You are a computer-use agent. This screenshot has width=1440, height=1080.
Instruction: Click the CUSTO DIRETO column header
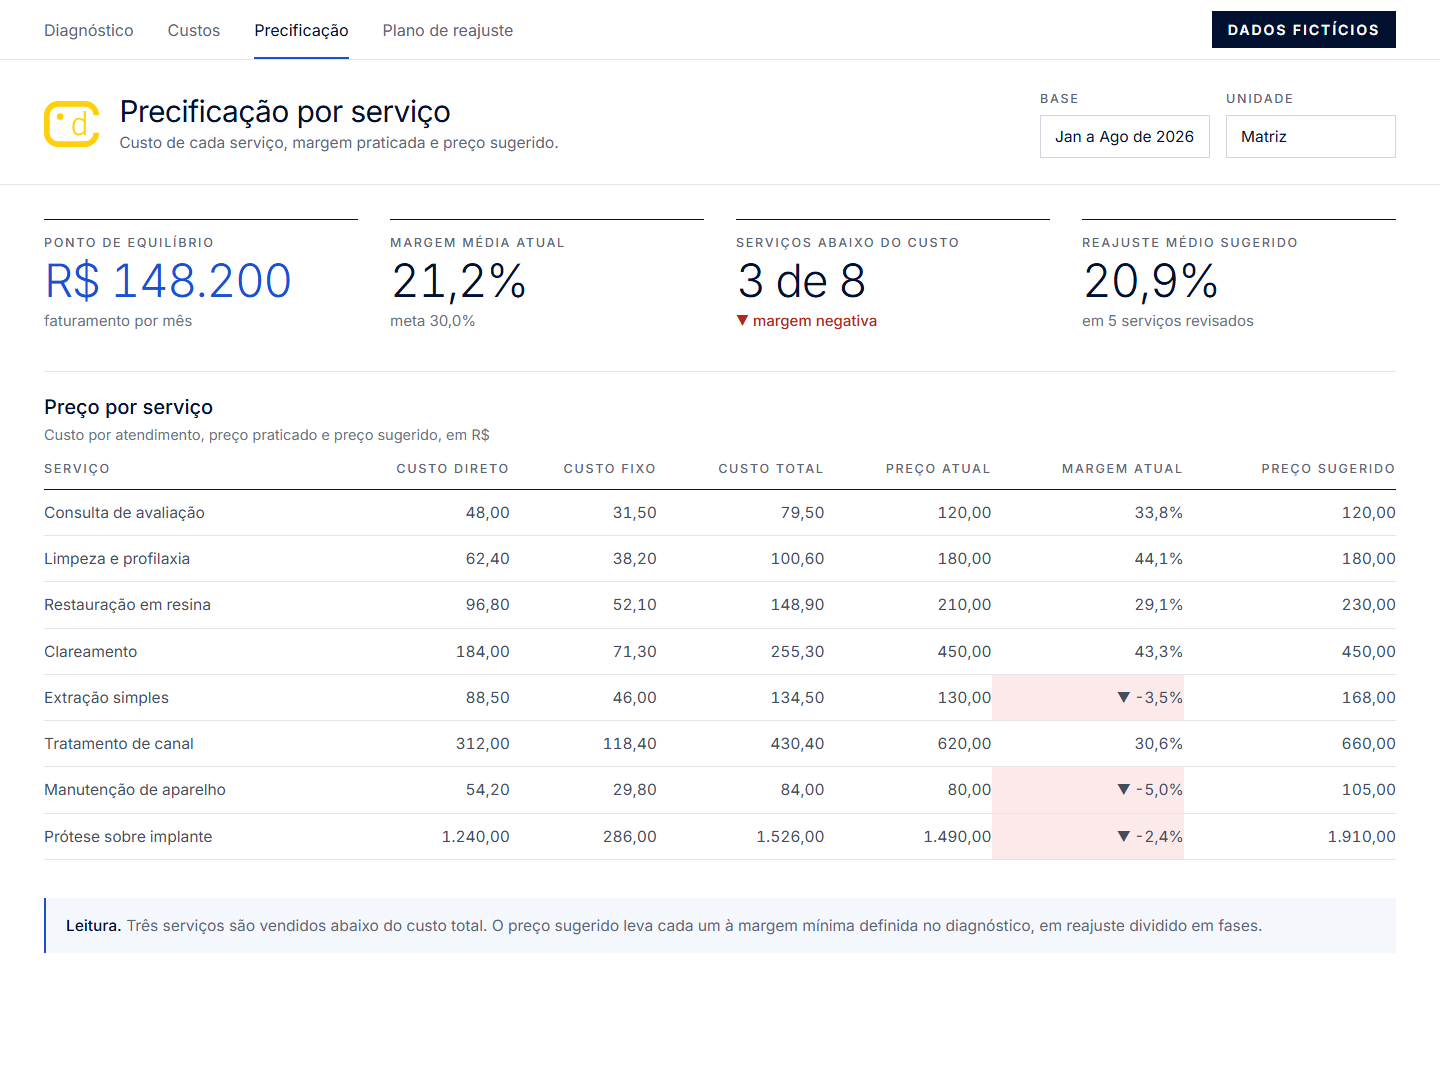click(x=453, y=469)
